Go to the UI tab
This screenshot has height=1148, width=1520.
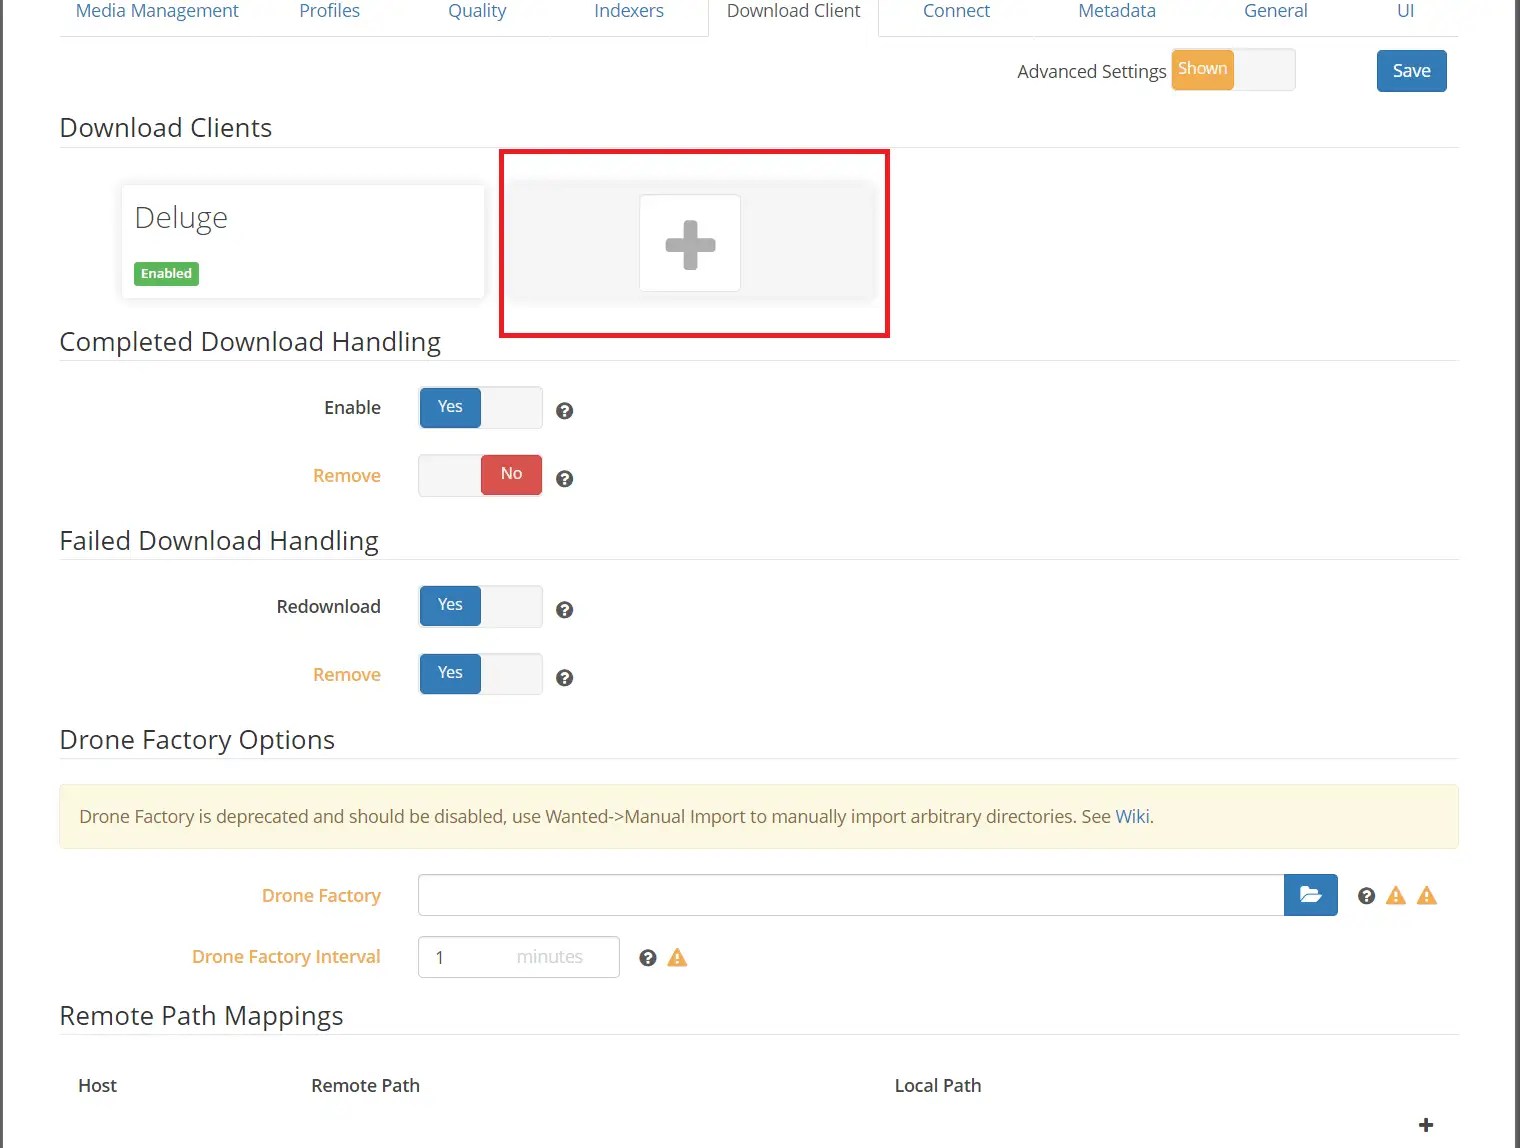(x=1406, y=12)
